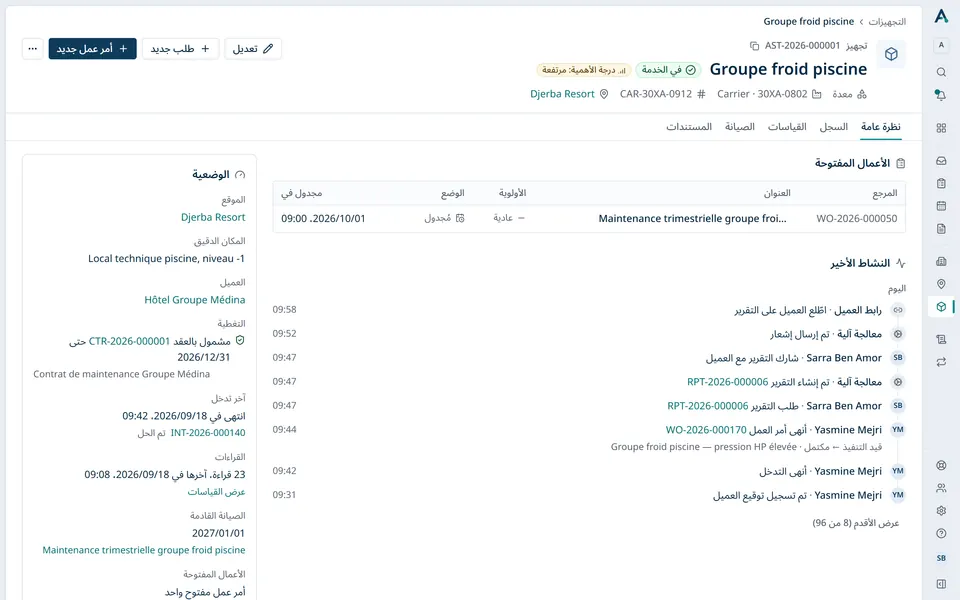
Task: Click 'Groupe froid piscine' breadcrumb text
Action: coord(808,21)
